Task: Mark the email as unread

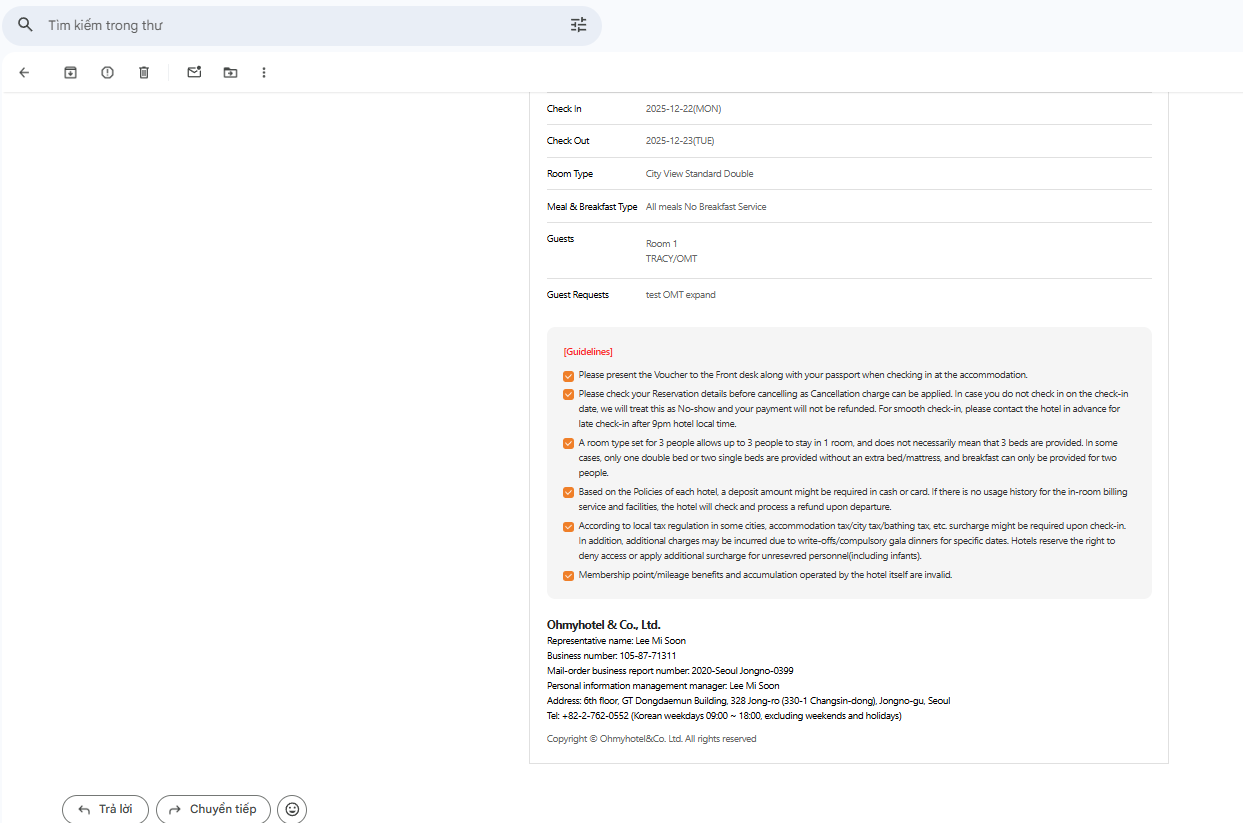Action: 195,72
